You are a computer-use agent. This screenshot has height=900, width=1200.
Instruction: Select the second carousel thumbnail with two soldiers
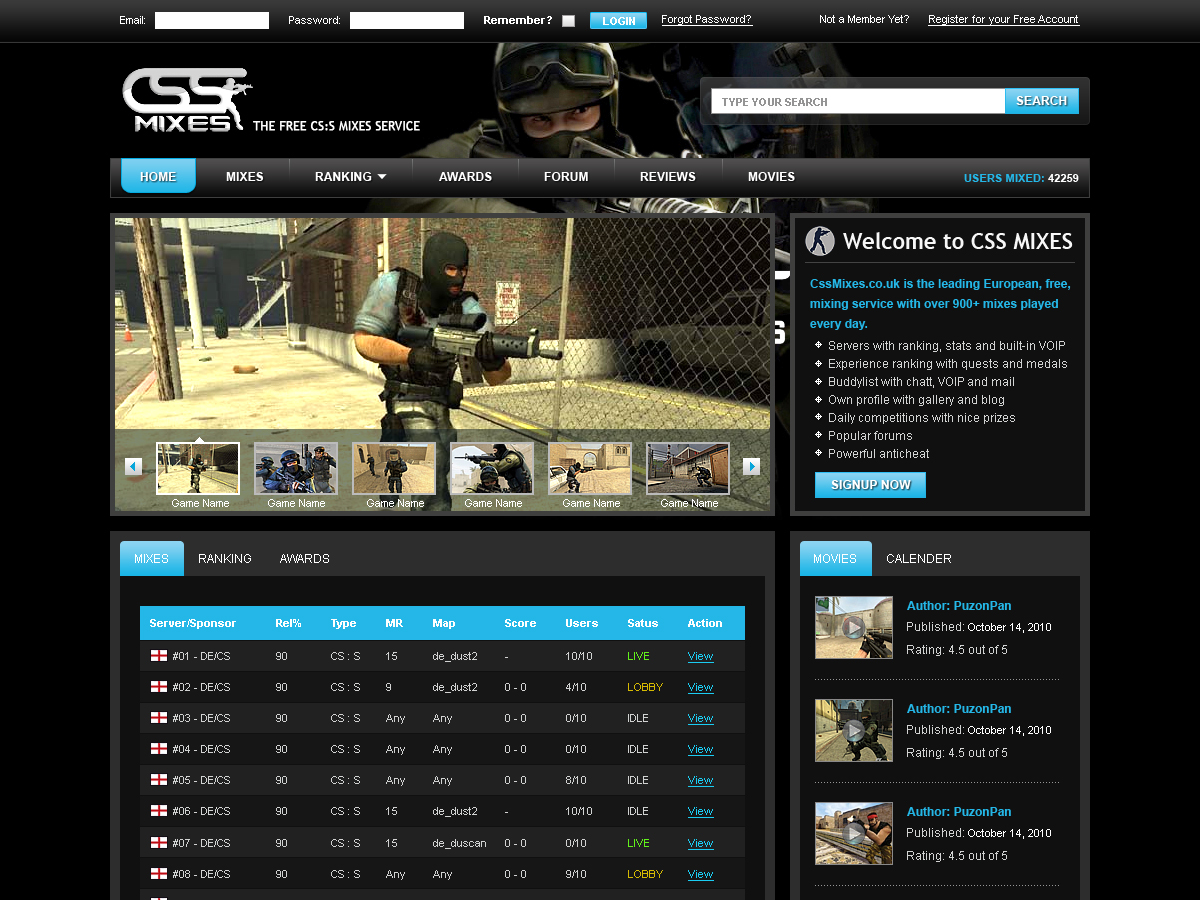[x=296, y=469]
